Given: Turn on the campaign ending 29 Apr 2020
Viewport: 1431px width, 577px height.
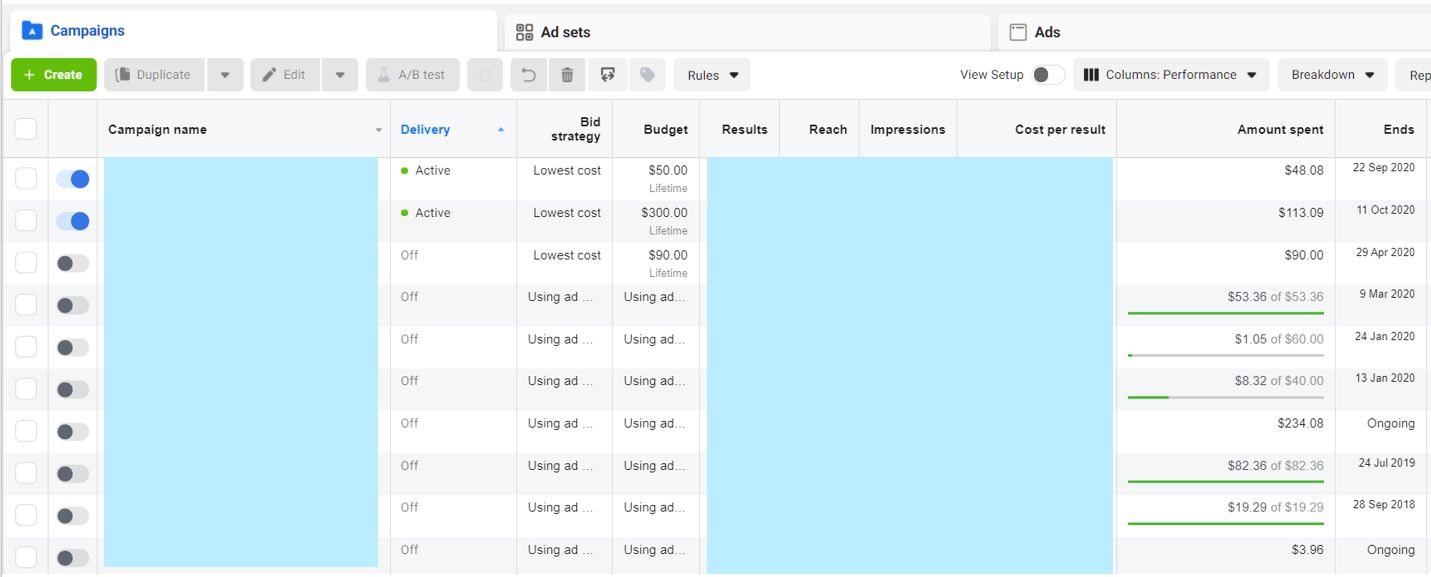Looking at the screenshot, I should tap(73, 263).
